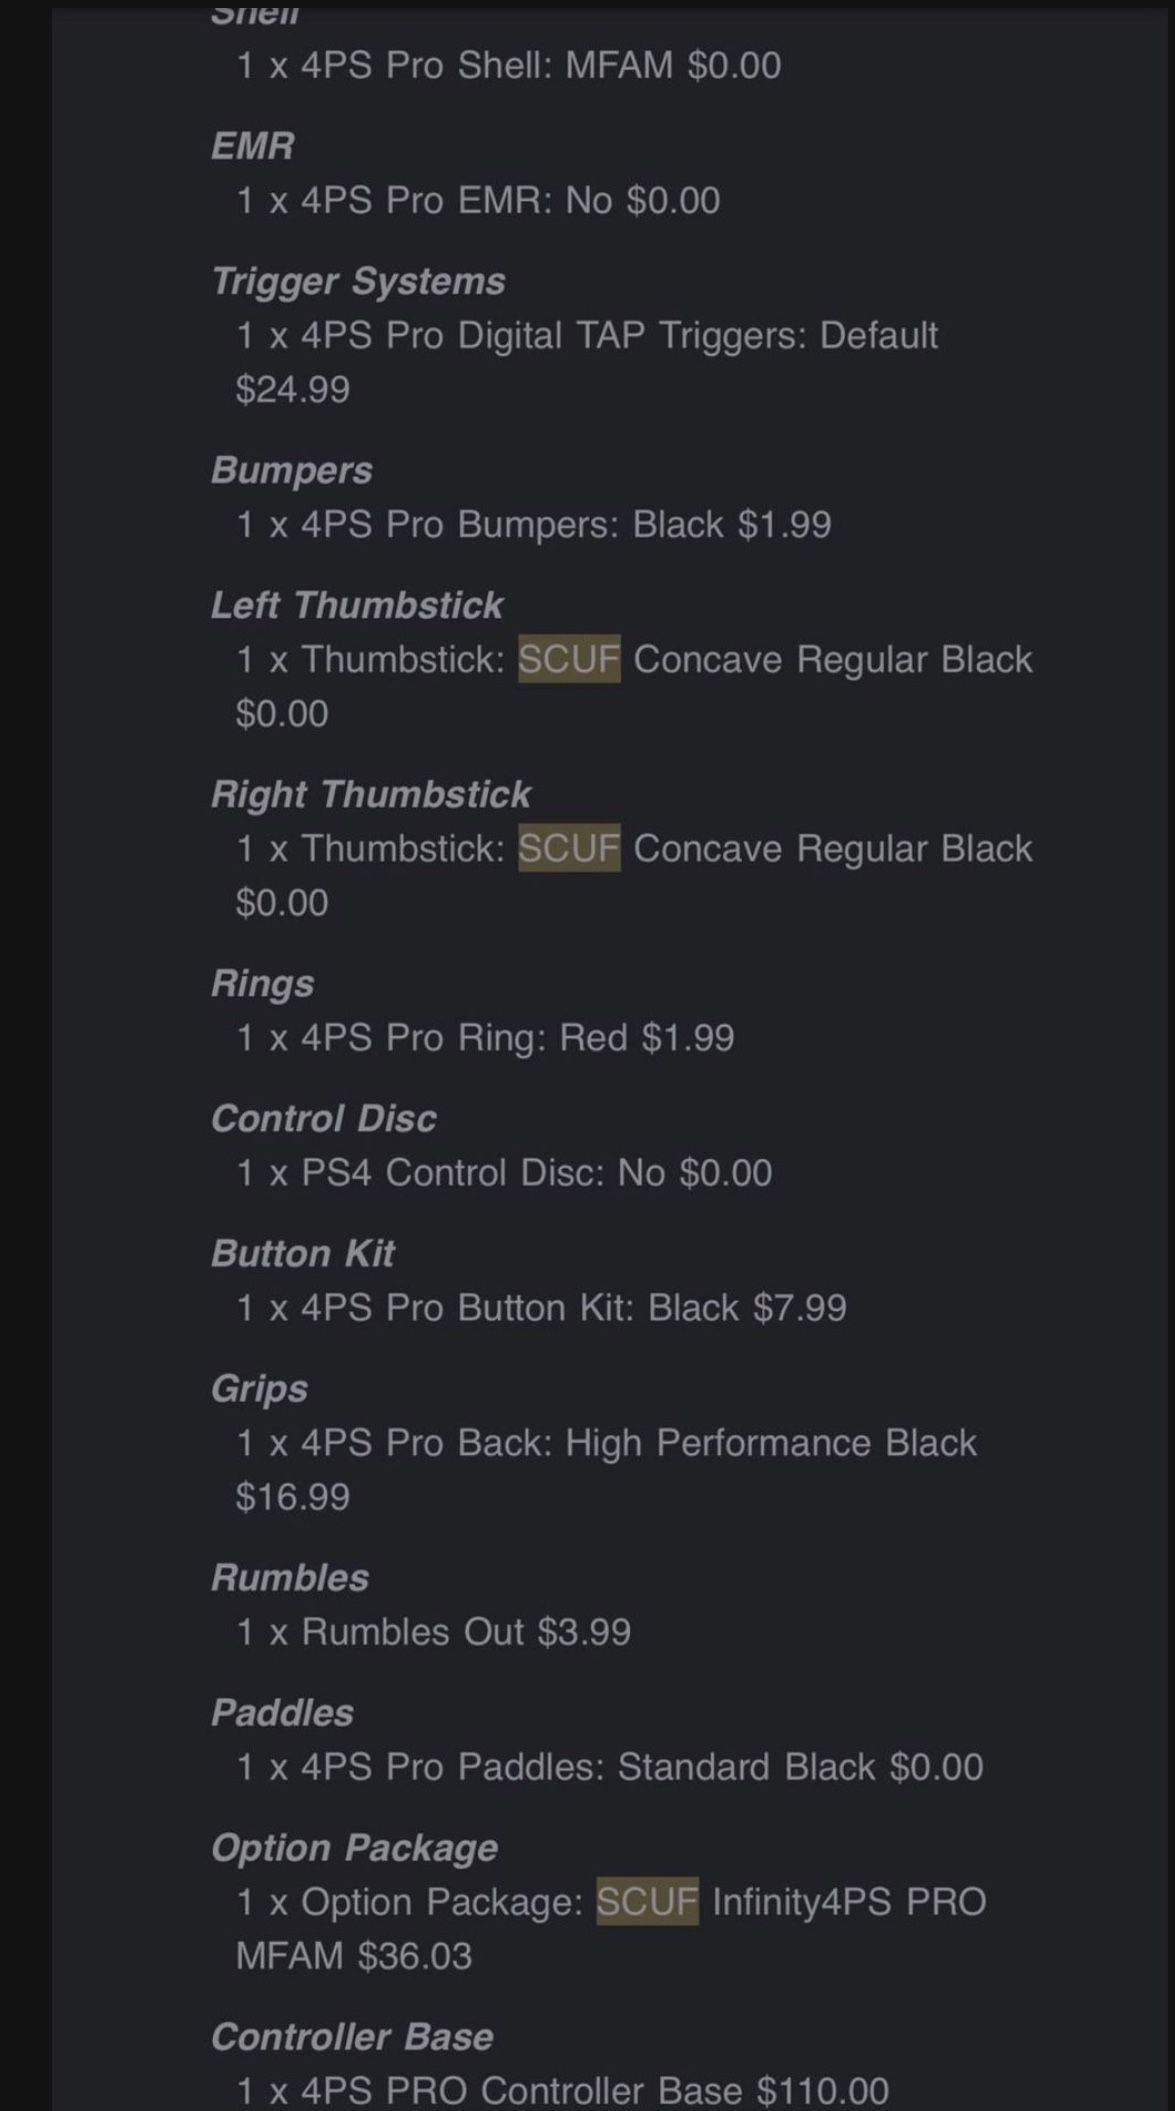The width and height of the screenshot is (1175, 2111).
Task: Select the Paddles heading
Action: (282, 1712)
